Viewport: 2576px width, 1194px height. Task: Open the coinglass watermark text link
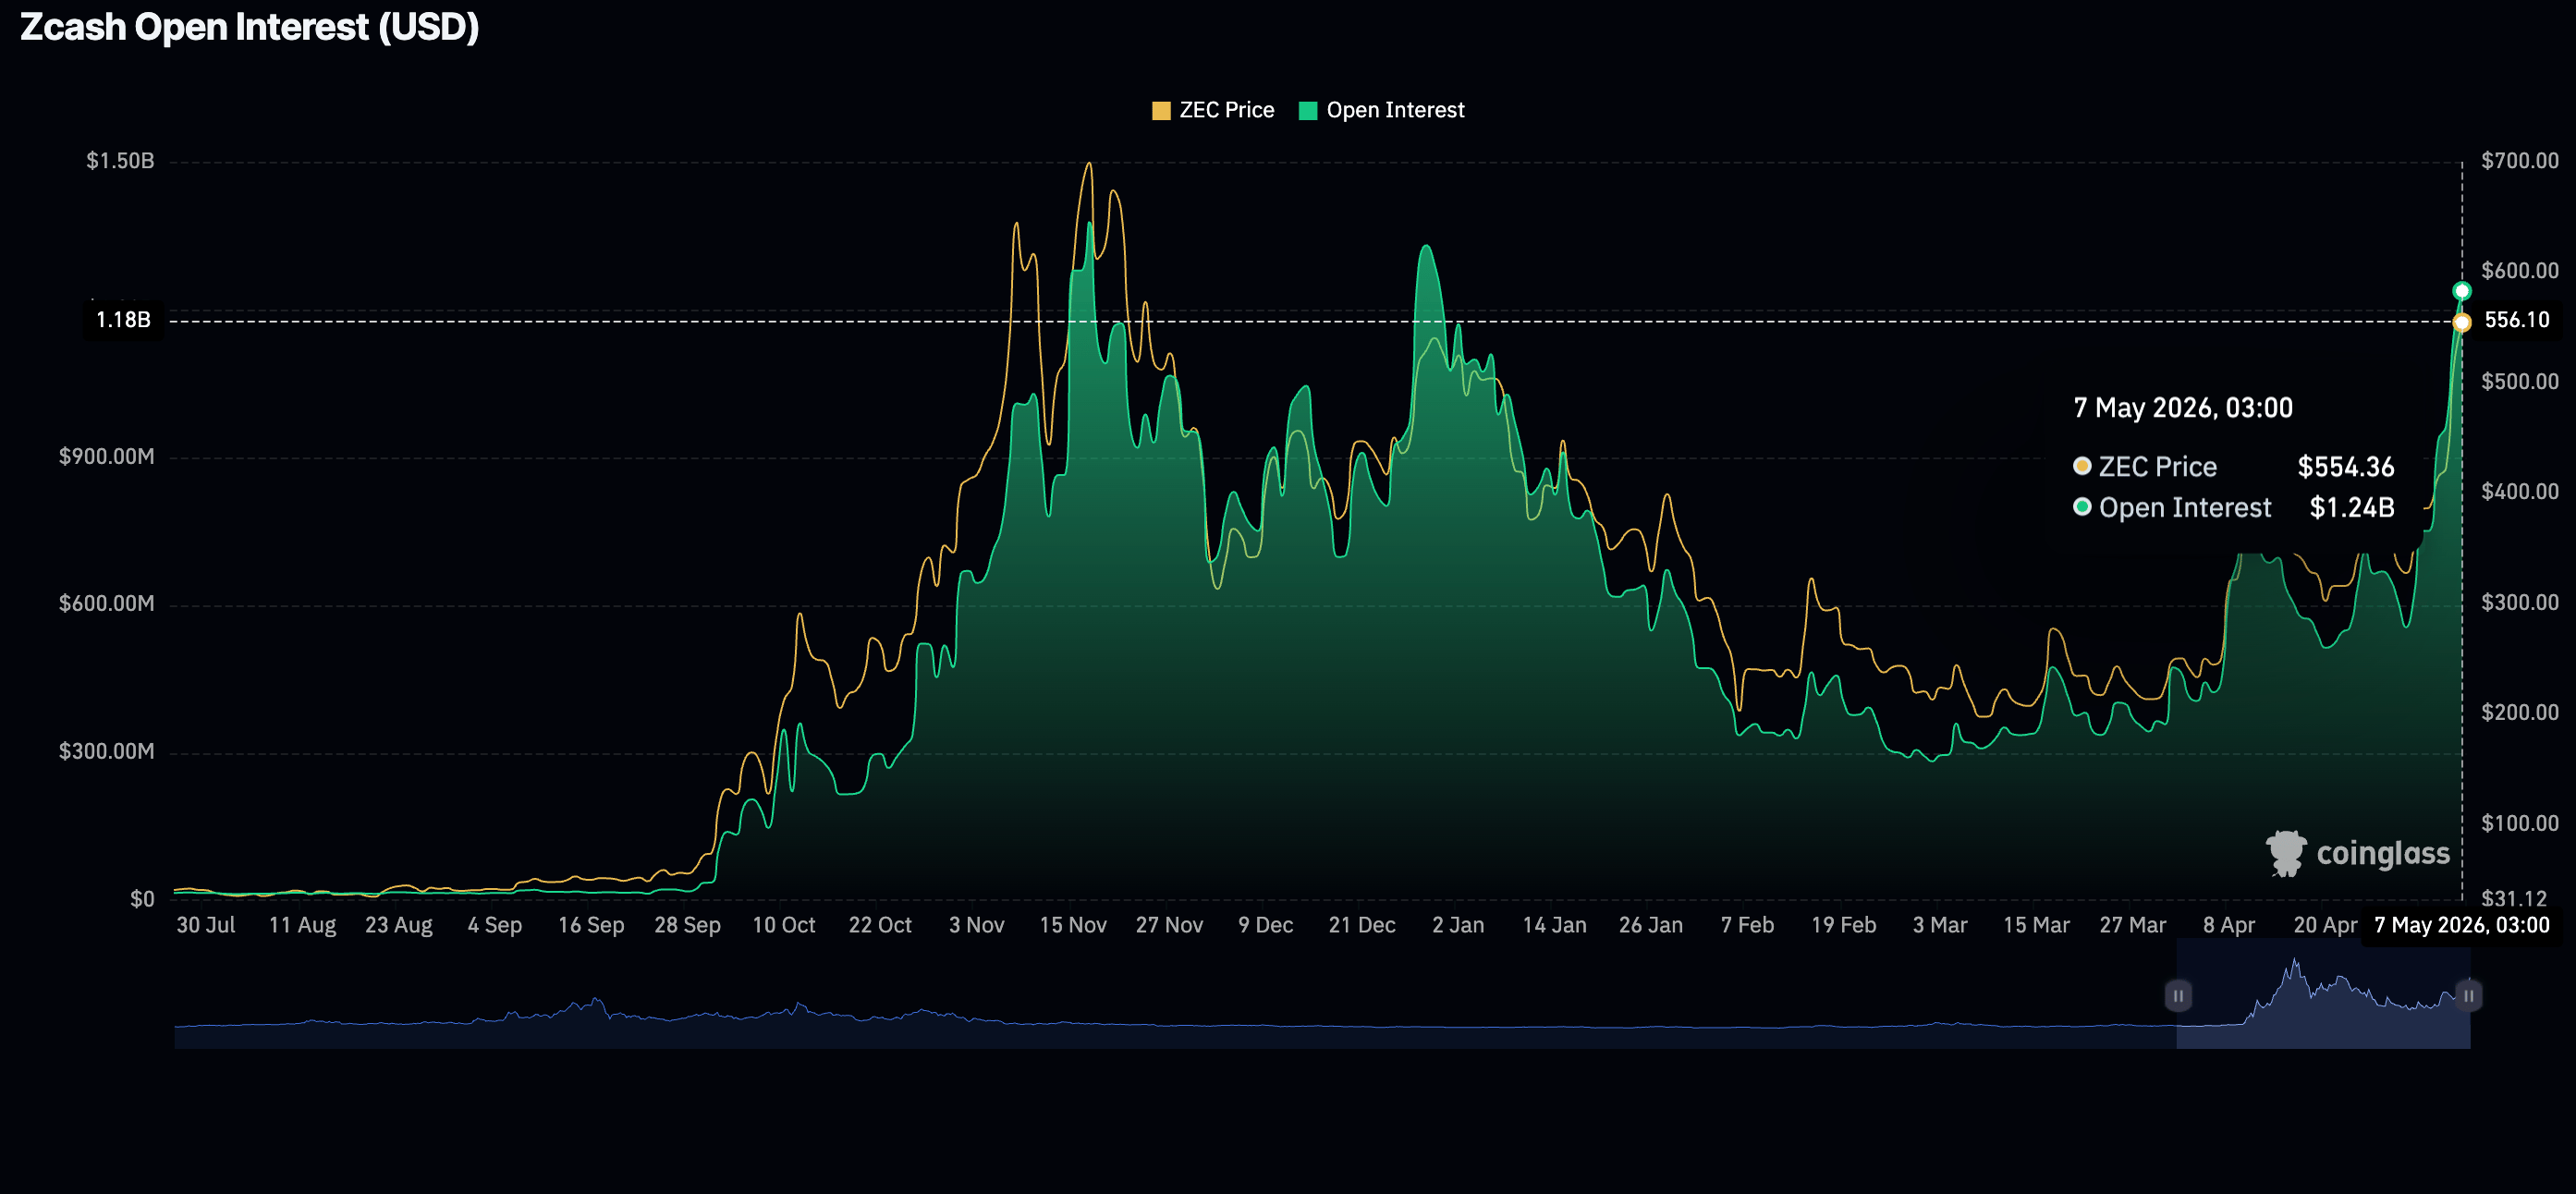(x=2383, y=854)
